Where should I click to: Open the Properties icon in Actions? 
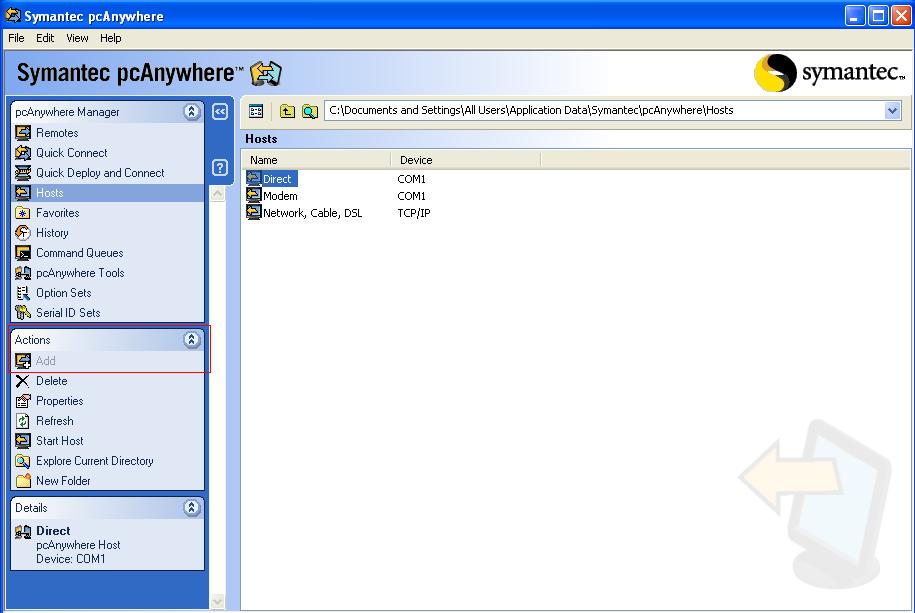(x=23, y=401)
